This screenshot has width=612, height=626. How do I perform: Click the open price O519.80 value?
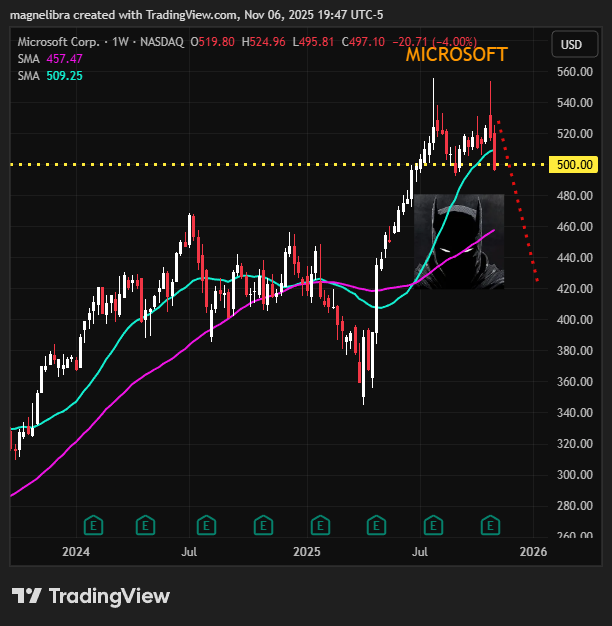[212, 42]
